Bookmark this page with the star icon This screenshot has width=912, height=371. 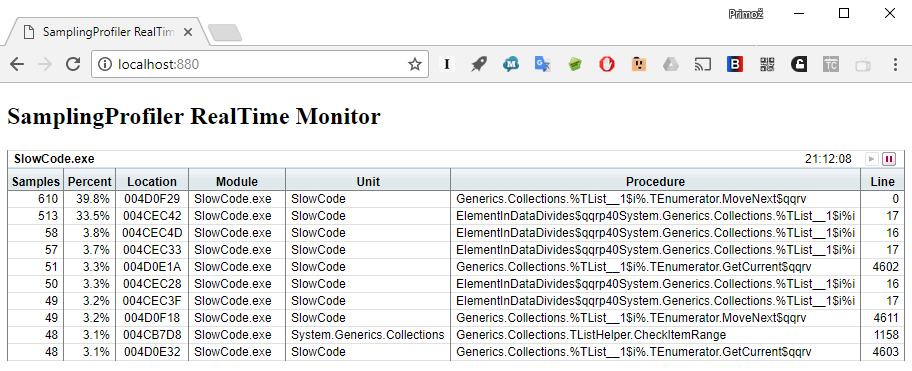[x=414, y=64]
